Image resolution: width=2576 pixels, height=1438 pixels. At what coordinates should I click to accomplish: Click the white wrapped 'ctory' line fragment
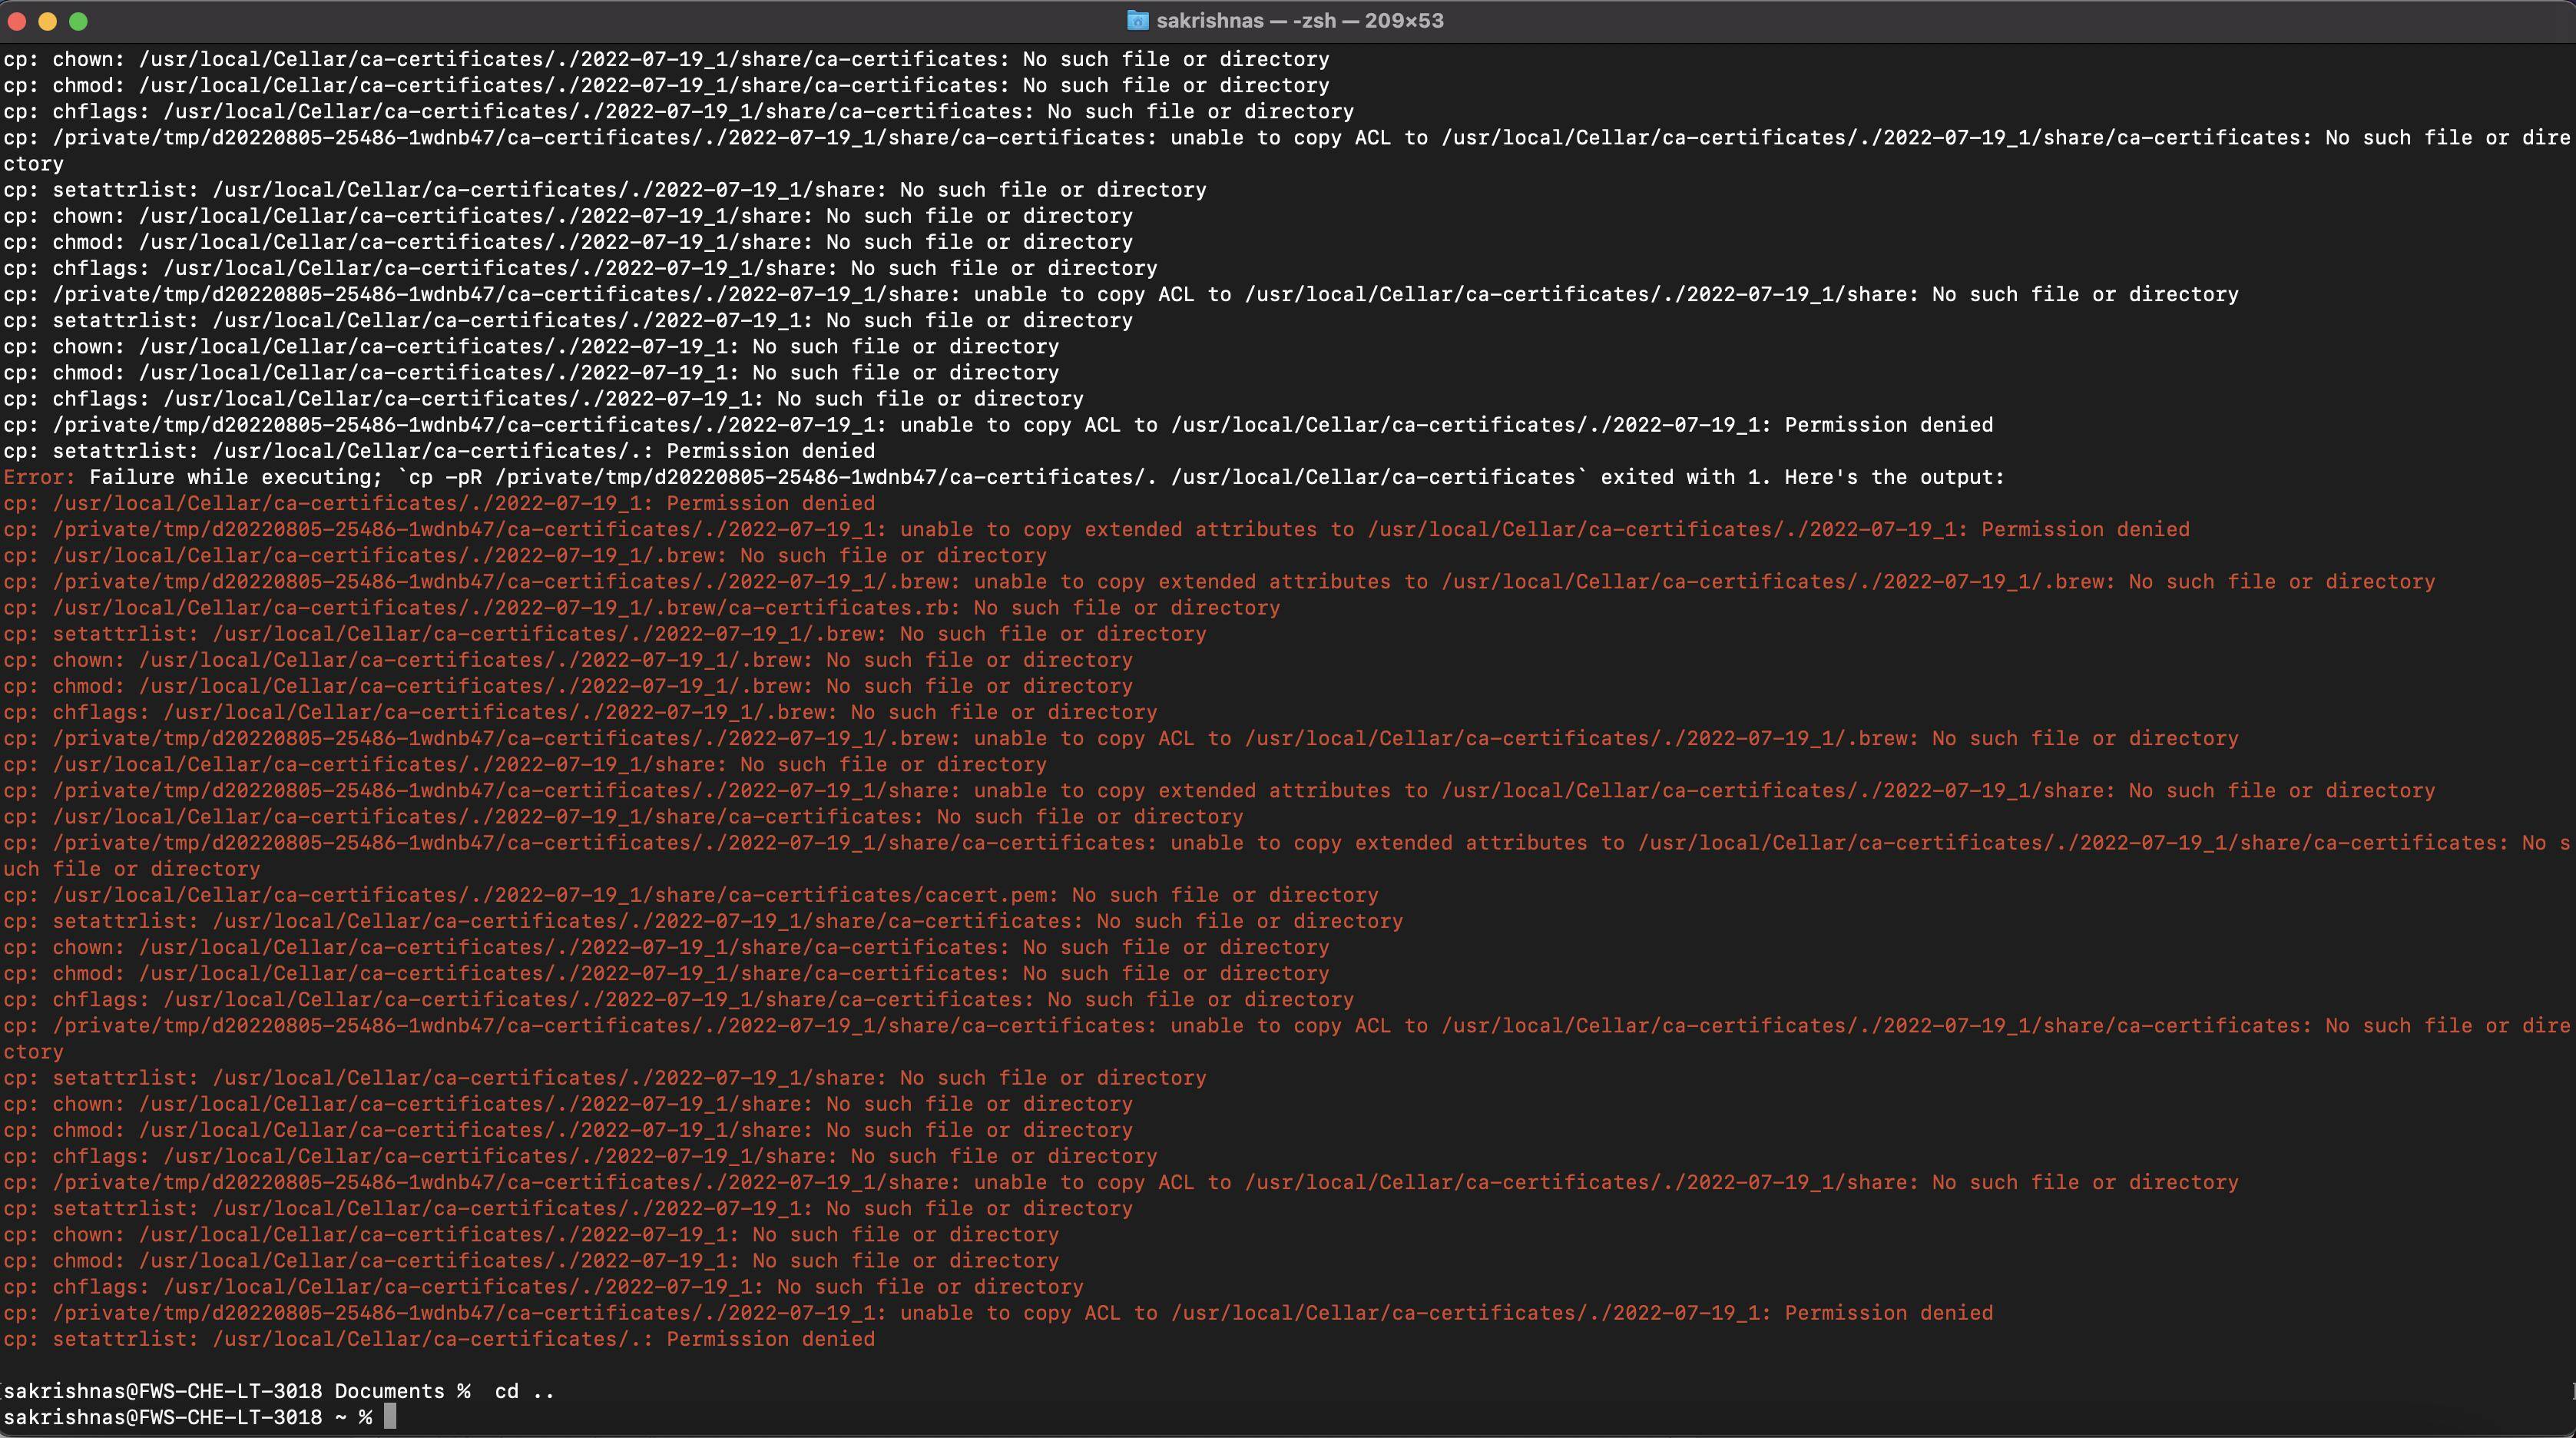pos(33,164)
